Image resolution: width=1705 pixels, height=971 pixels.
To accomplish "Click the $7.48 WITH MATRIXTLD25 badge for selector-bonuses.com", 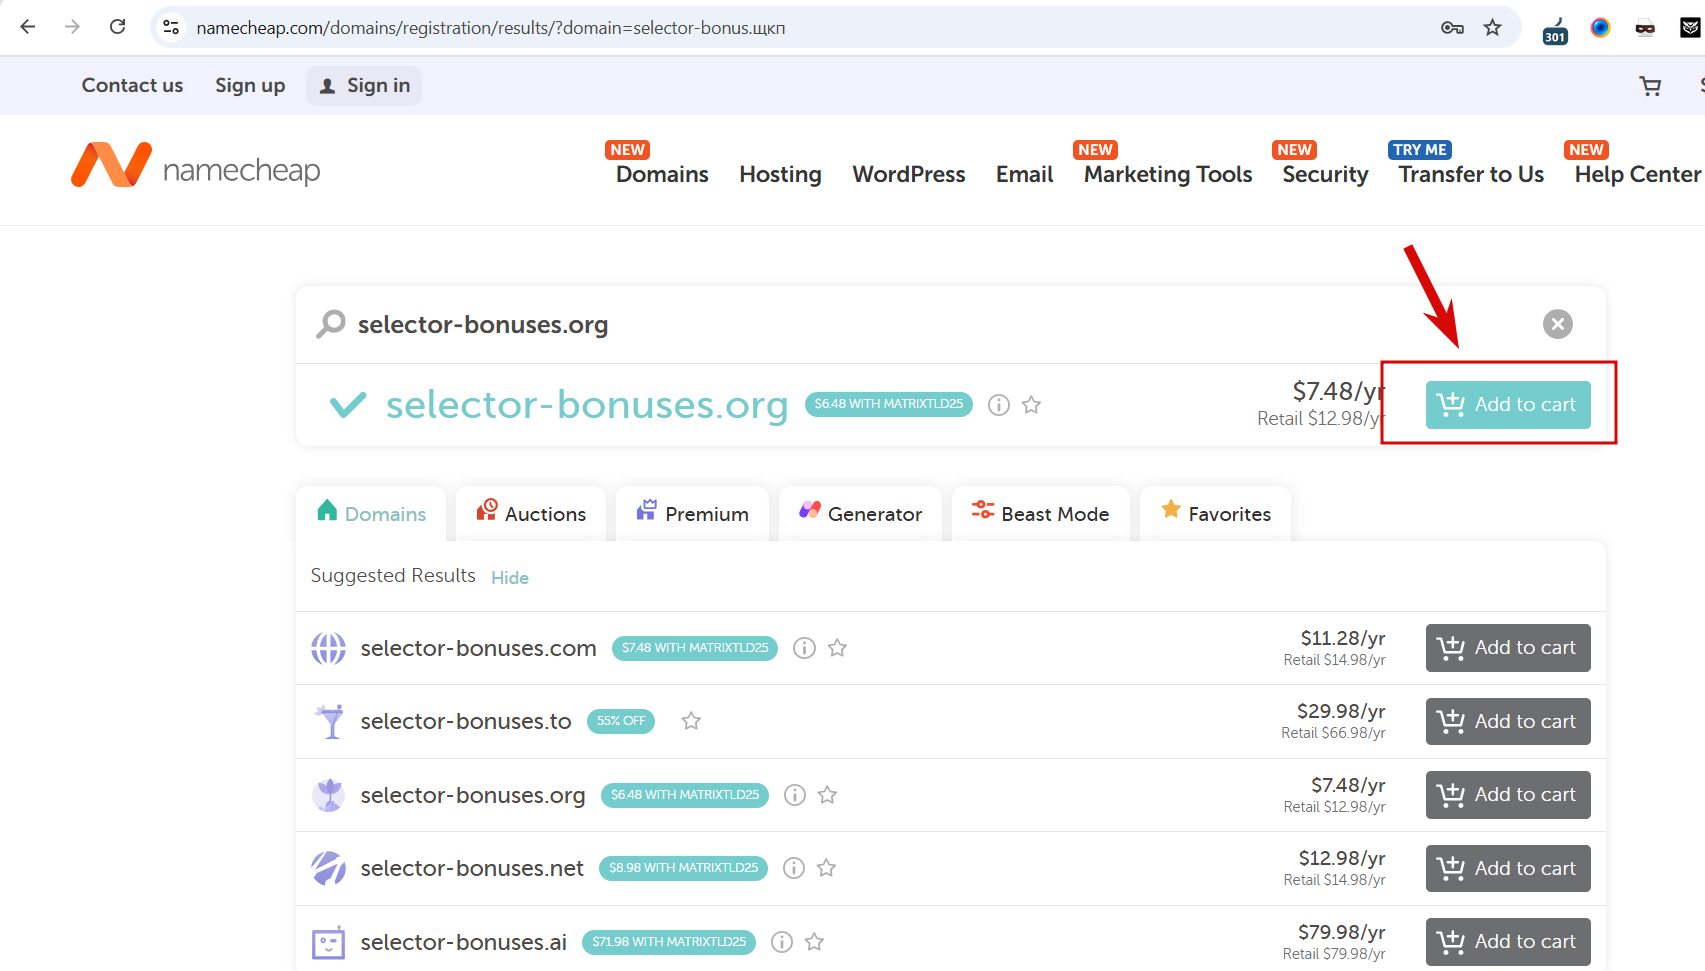I will point(695,648).
